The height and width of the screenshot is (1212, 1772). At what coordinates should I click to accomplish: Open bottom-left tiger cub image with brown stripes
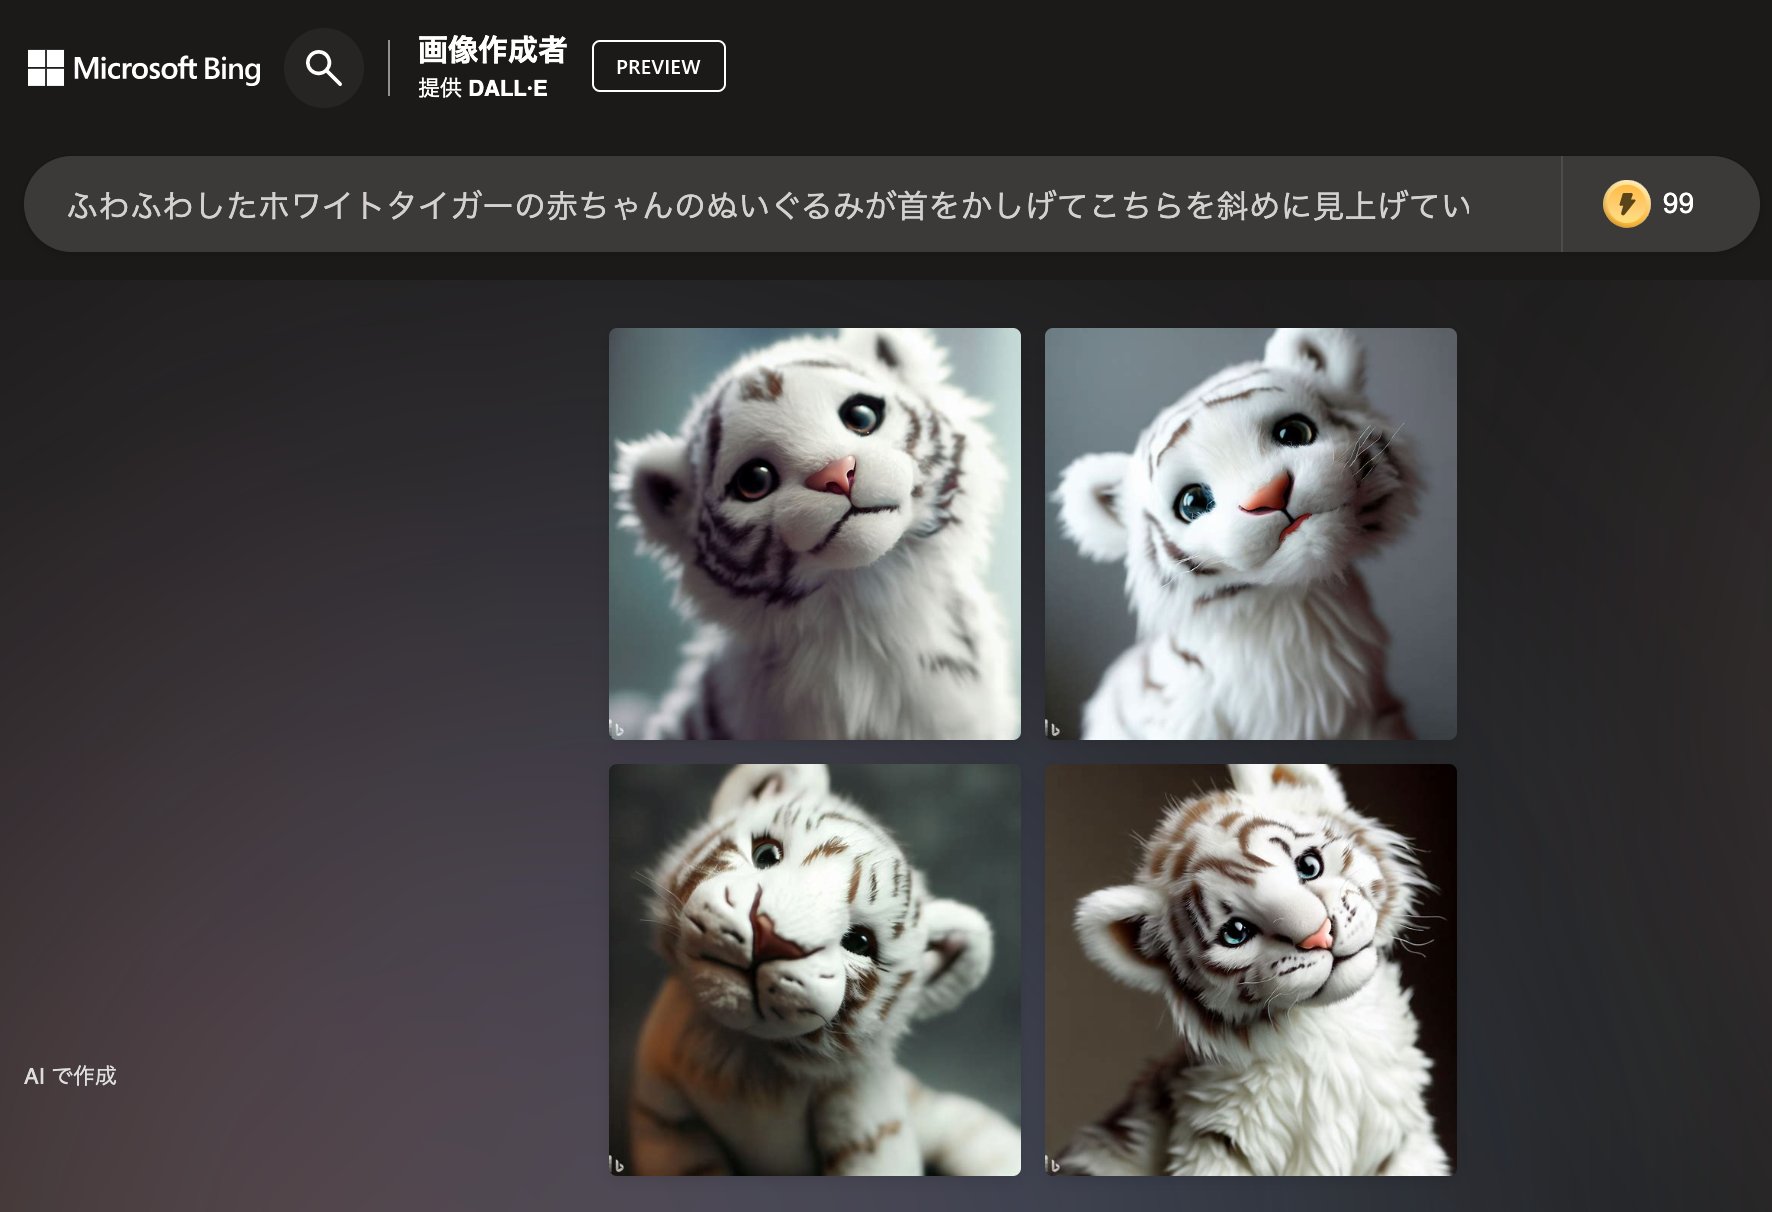[814, 970]
